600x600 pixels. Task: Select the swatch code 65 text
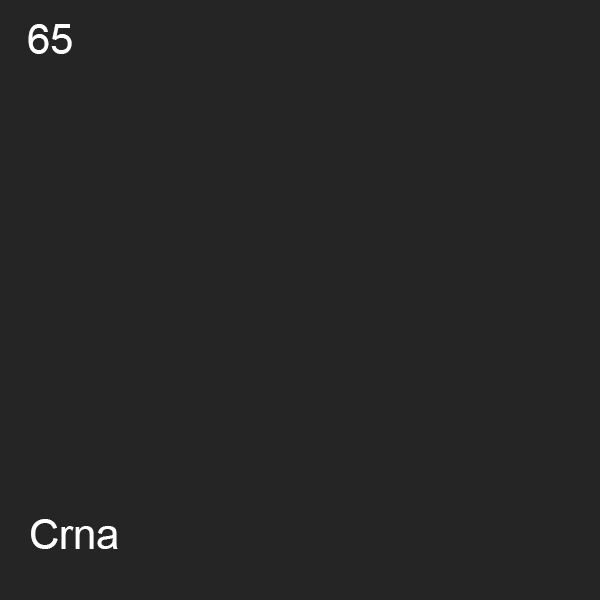50,39
